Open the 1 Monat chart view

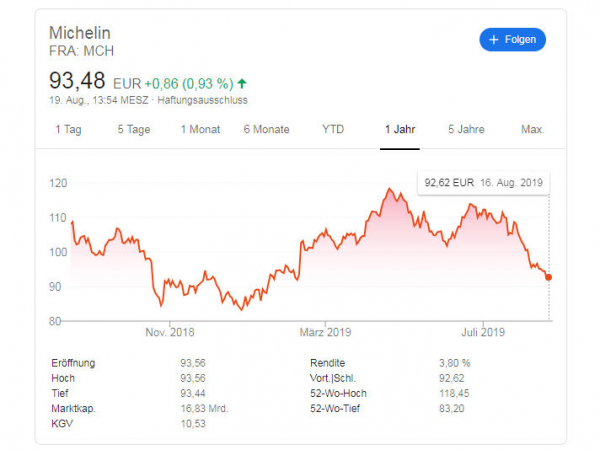pyautogui.click(x=200, y=129)
